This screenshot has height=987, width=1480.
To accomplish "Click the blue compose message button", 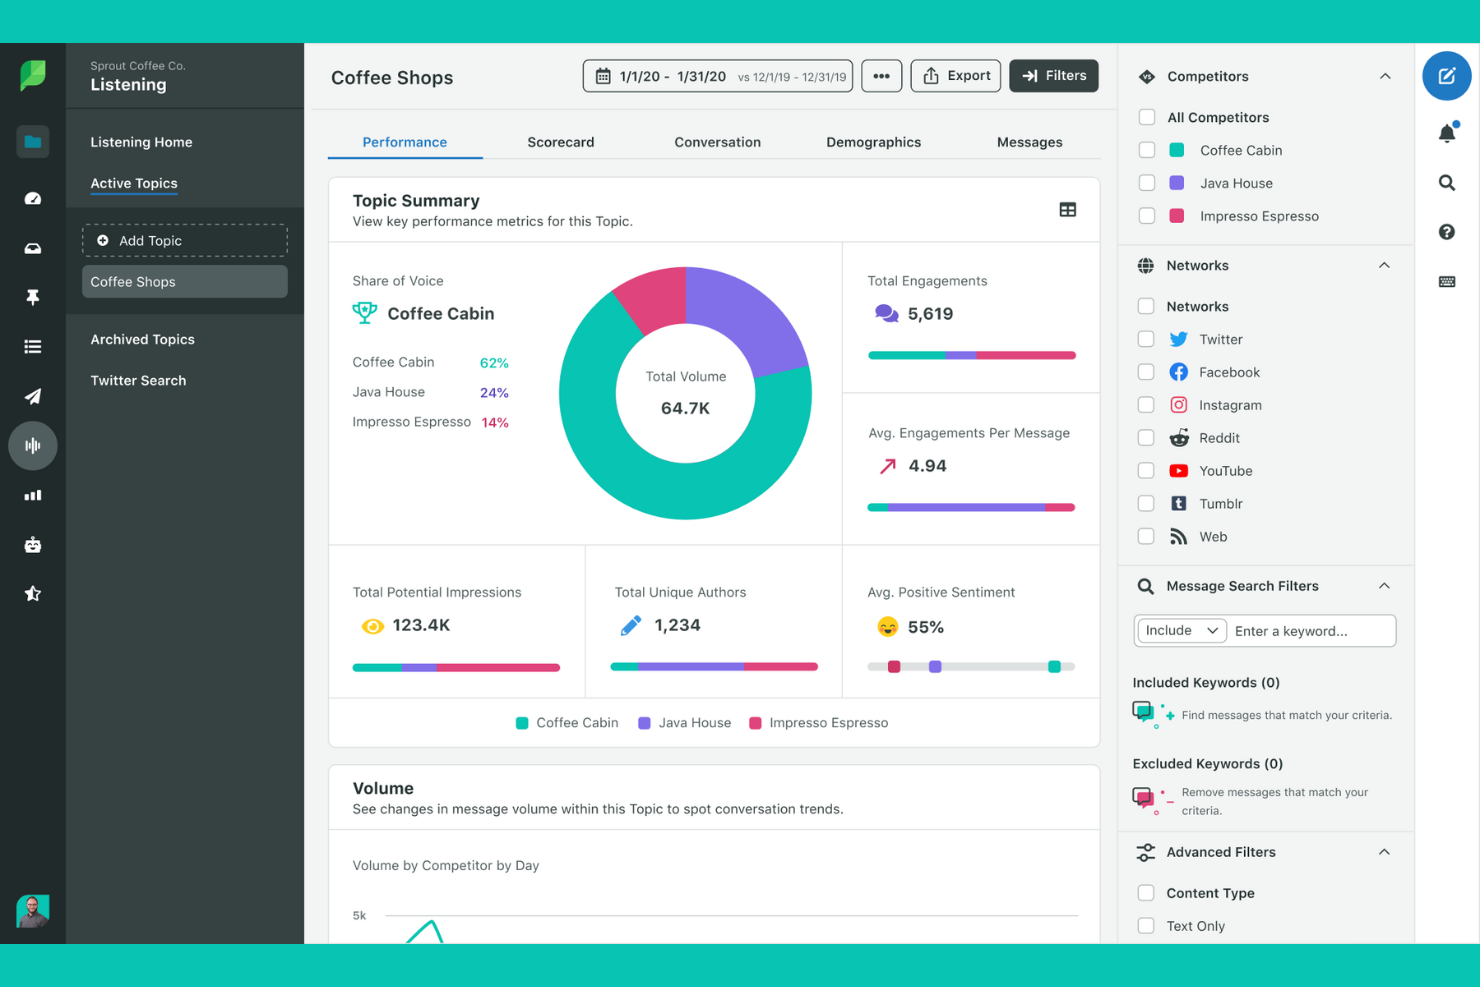I will click(x=1446, y=75).
